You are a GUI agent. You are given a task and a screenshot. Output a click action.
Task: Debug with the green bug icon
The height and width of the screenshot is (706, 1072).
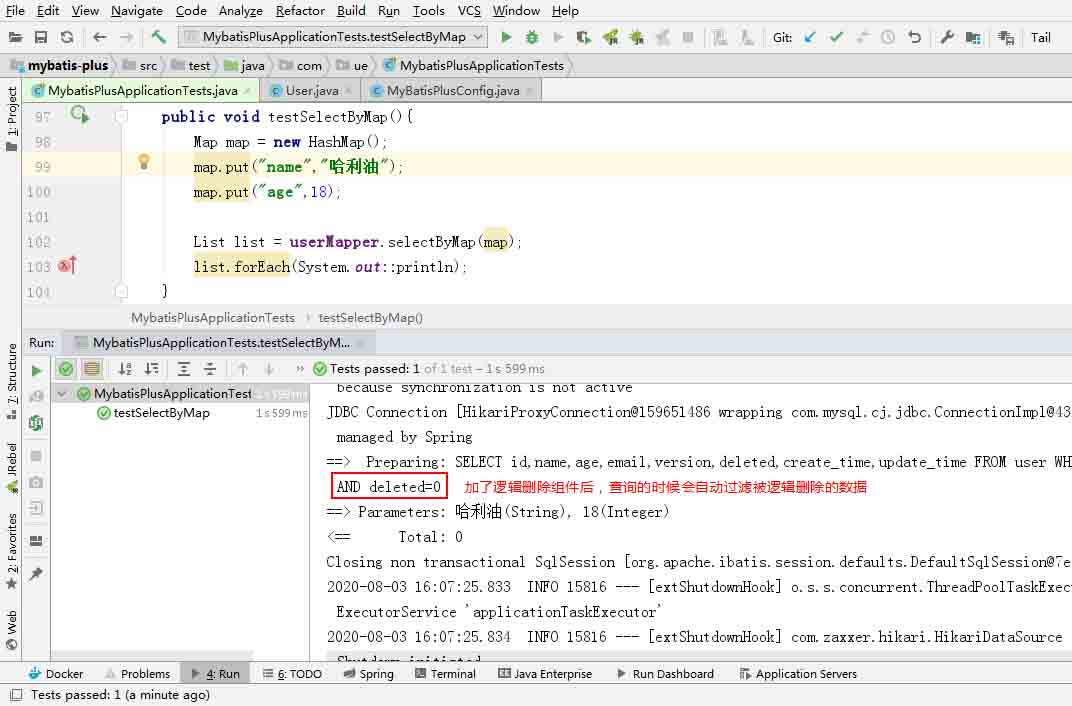point(532,37)
